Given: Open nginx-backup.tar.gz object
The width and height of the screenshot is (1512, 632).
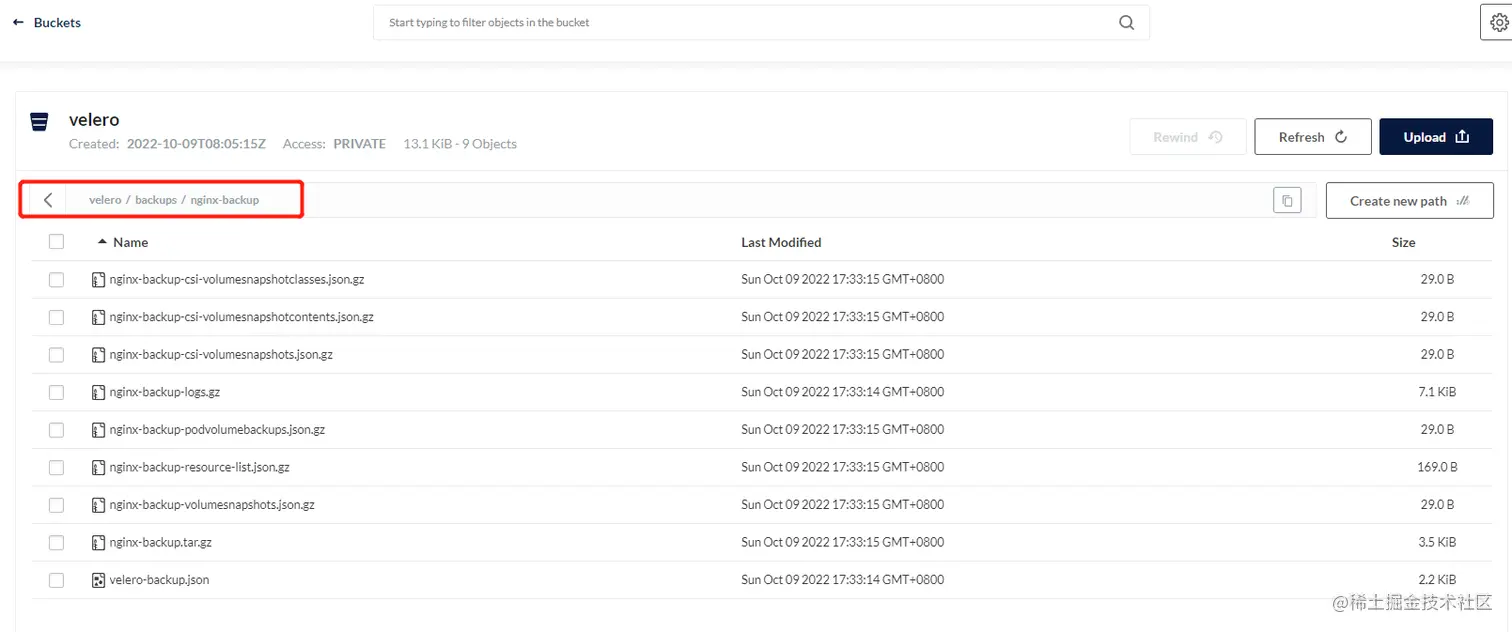Looking at the screenshot, I should tap(160, 542).
